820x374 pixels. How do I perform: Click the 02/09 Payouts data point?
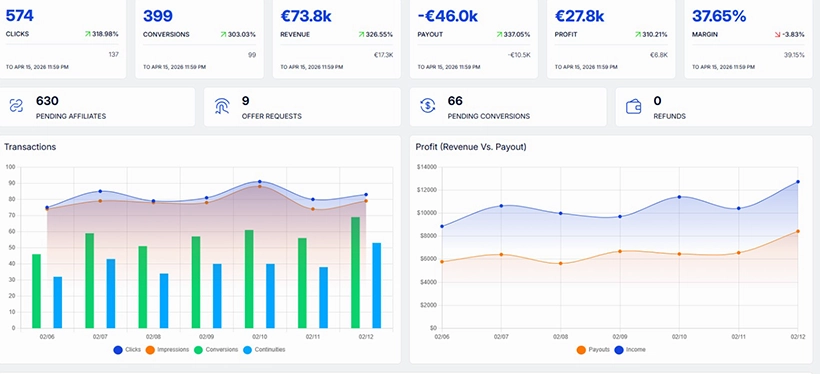click(x=620, y=251)
